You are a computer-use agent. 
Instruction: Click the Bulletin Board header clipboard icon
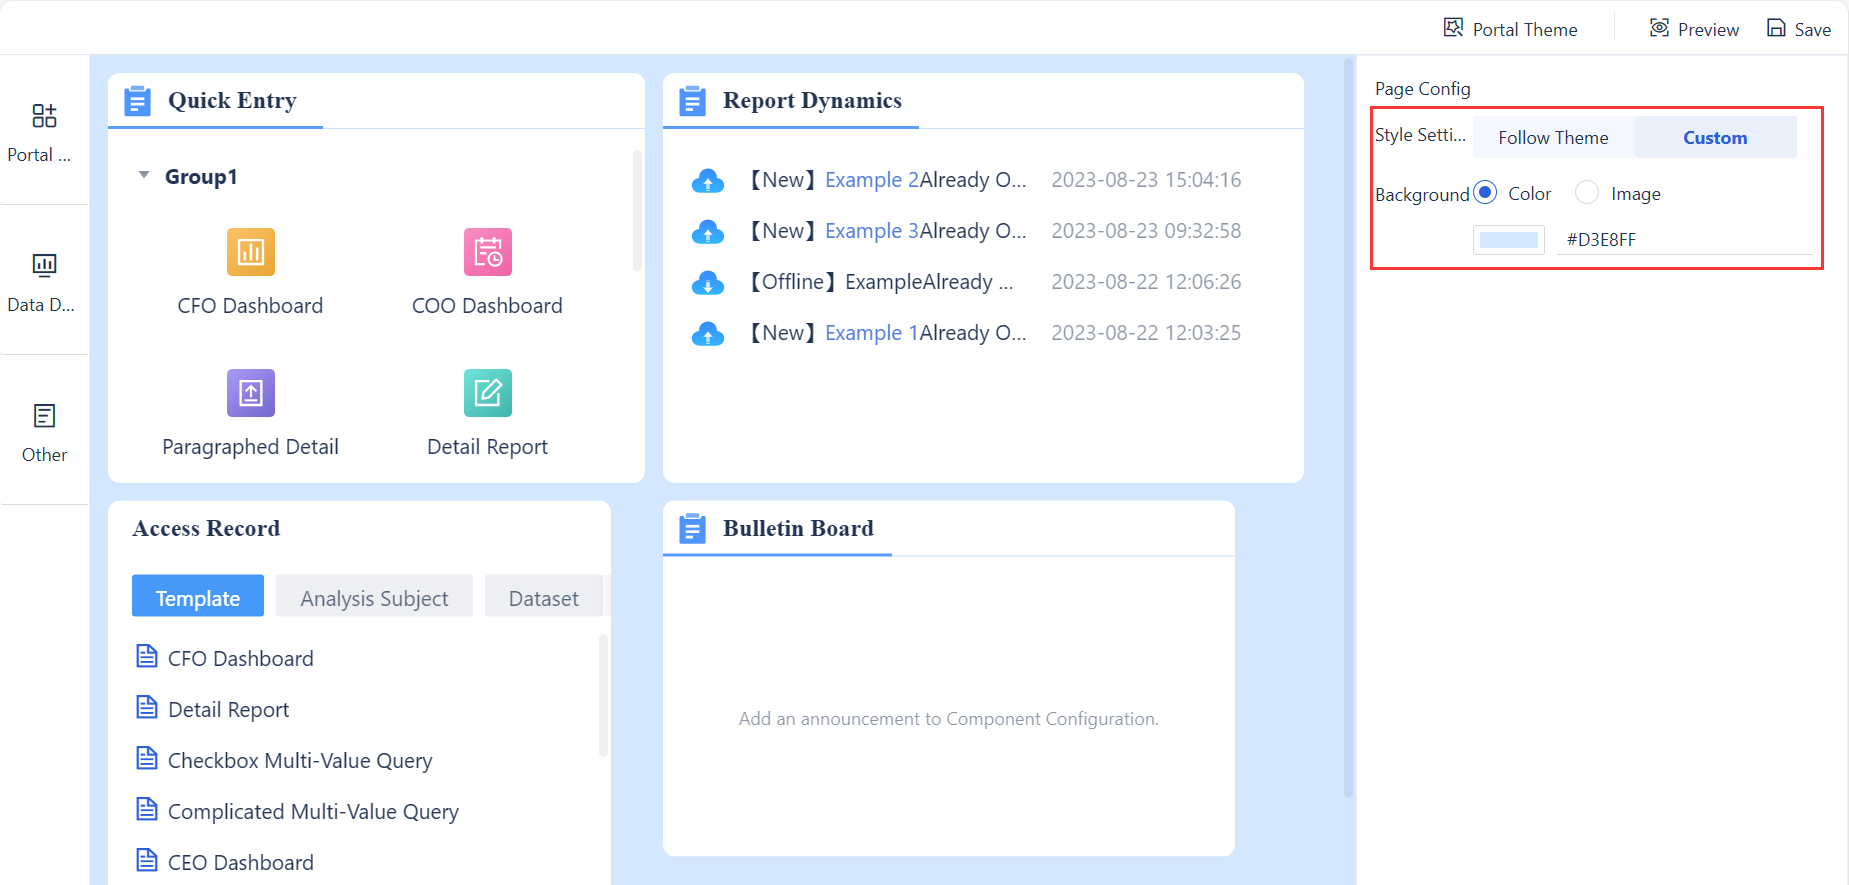tap(692, 529)
